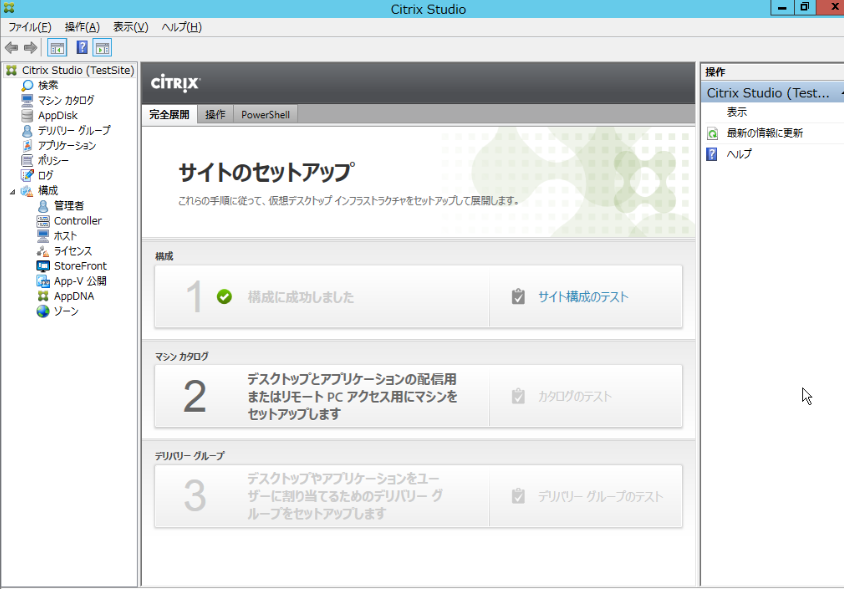Click the refresh icon next to 最新の情報に更新
The width and height of the screenshot is (844, 589).
click(x=713, y=134)
